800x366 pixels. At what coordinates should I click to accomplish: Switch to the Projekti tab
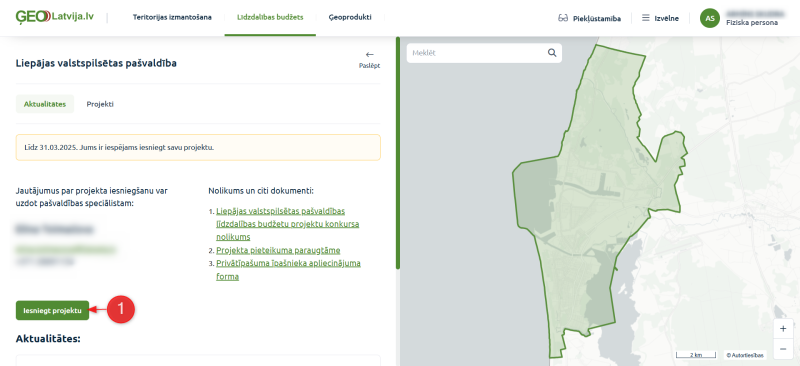pos(100,104)
